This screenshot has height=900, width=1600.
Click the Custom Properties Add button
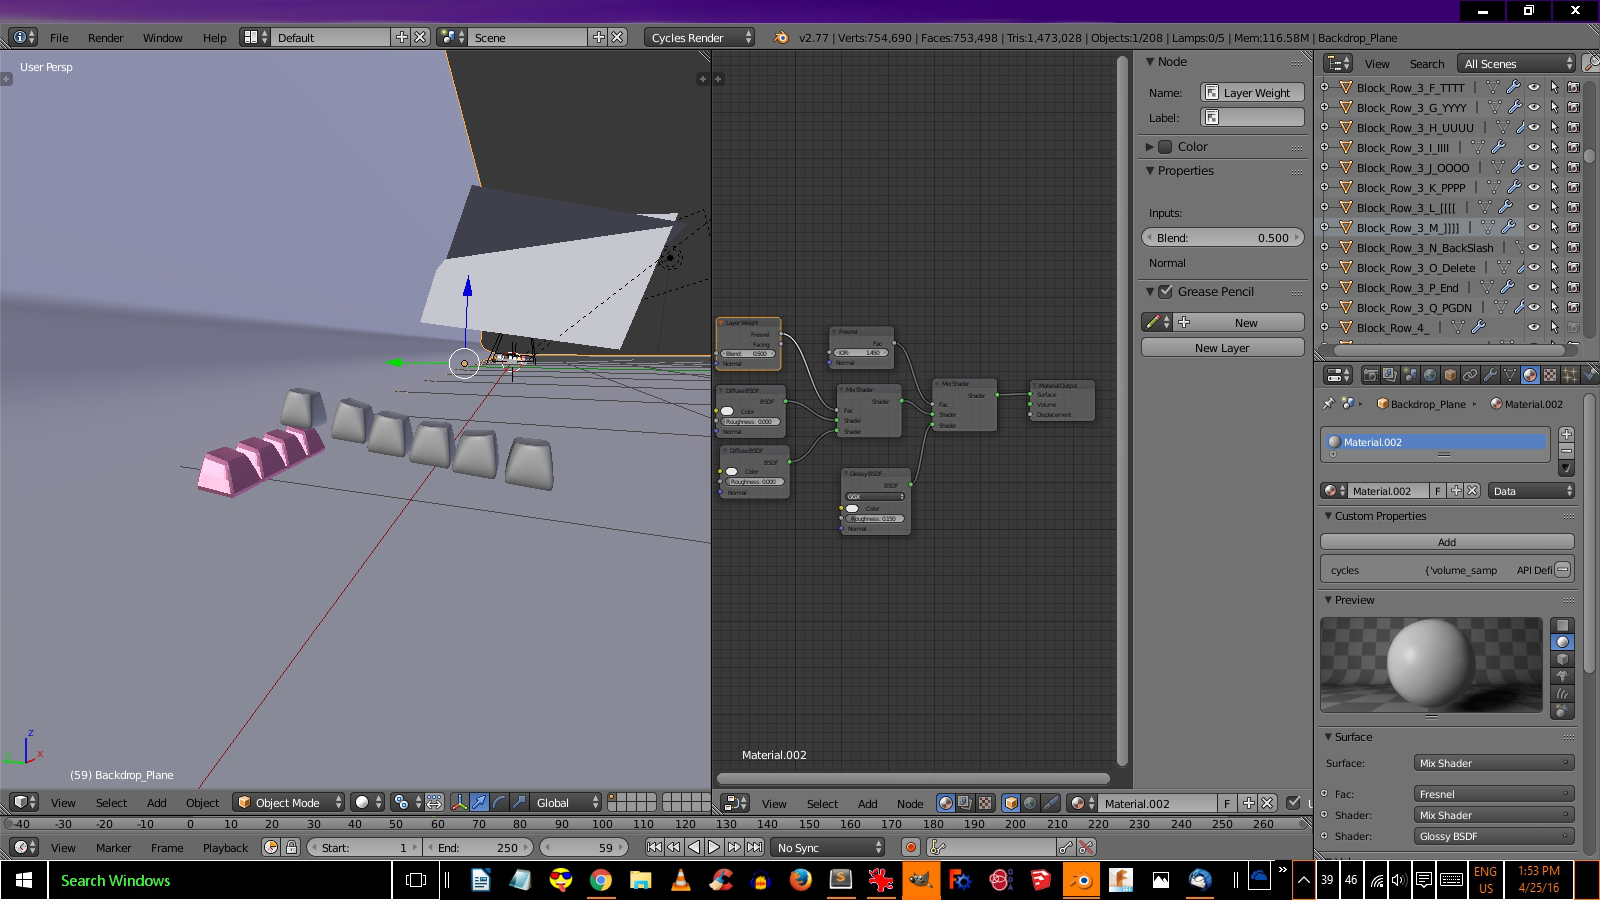[x=1447, y=541]
